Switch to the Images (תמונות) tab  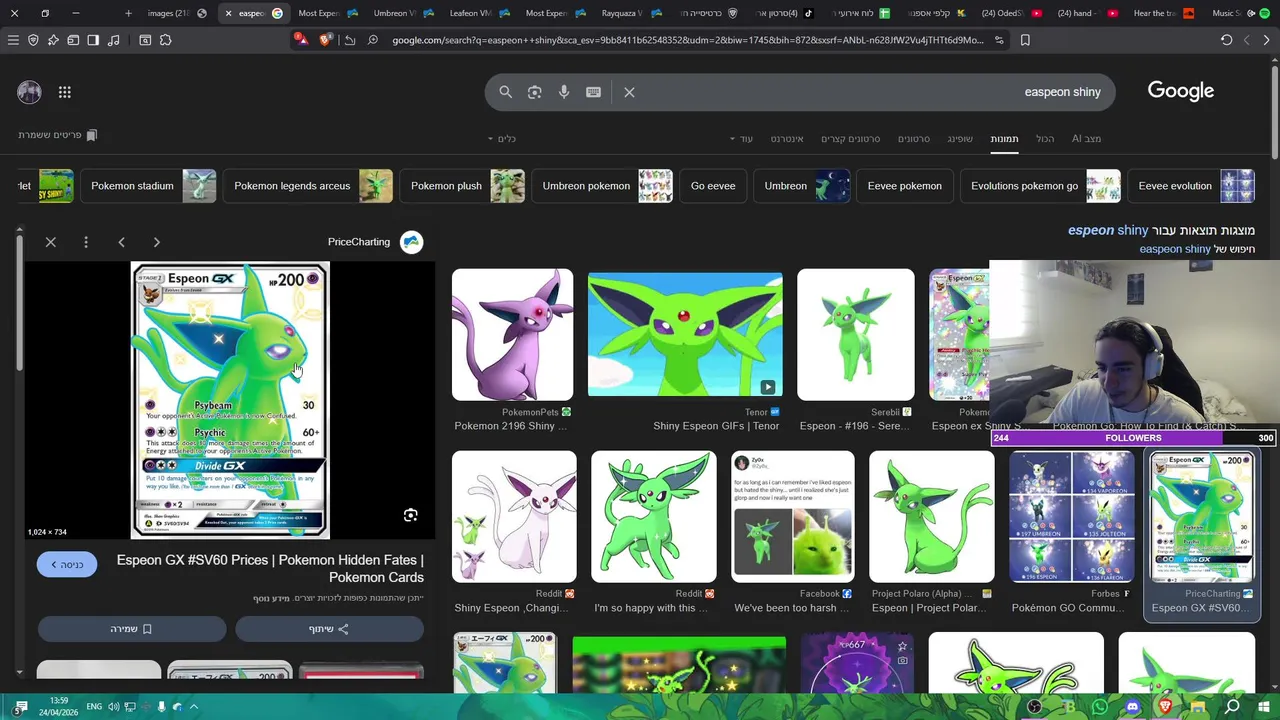[x=1004, y=139]
